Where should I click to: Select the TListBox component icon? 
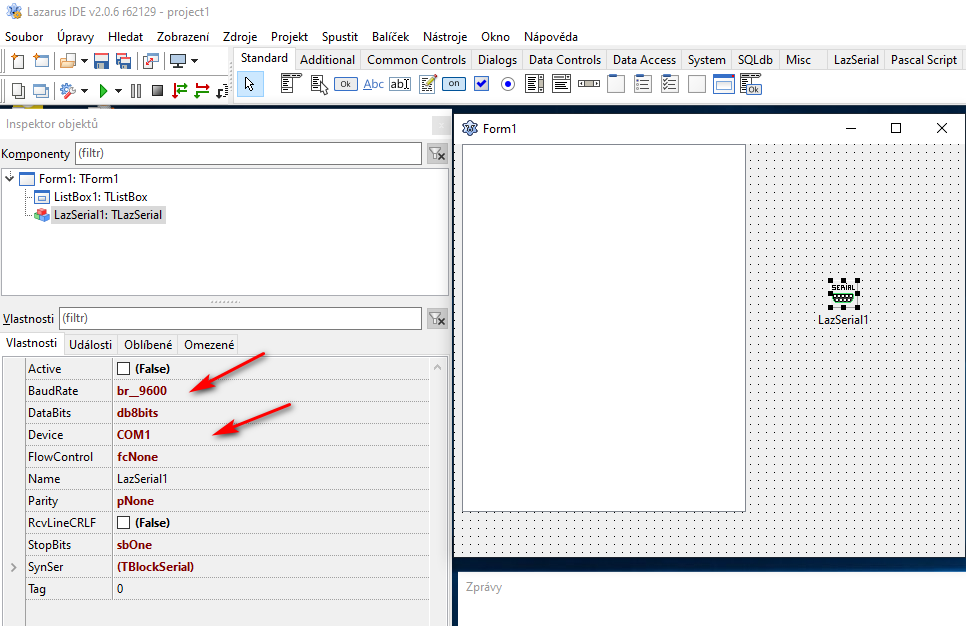(x=535, y=84)
